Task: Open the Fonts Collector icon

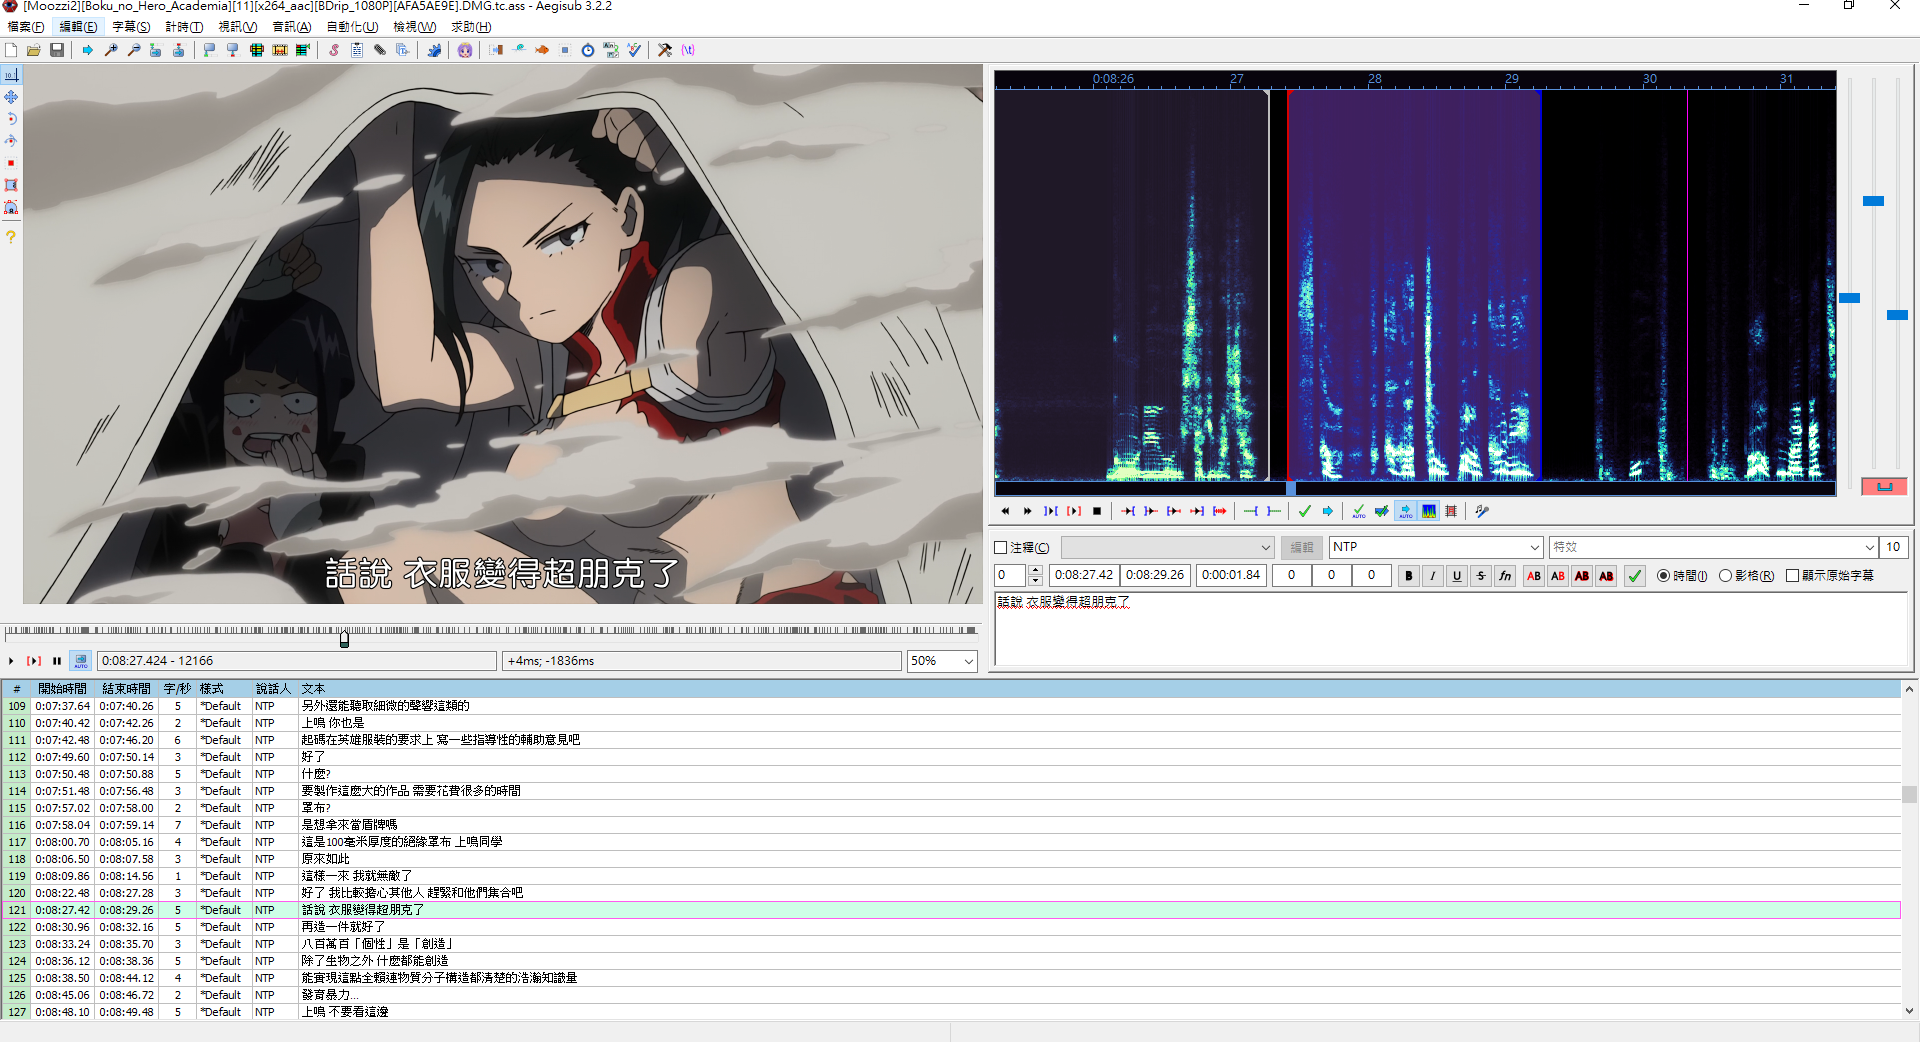Action: [403, 50]
